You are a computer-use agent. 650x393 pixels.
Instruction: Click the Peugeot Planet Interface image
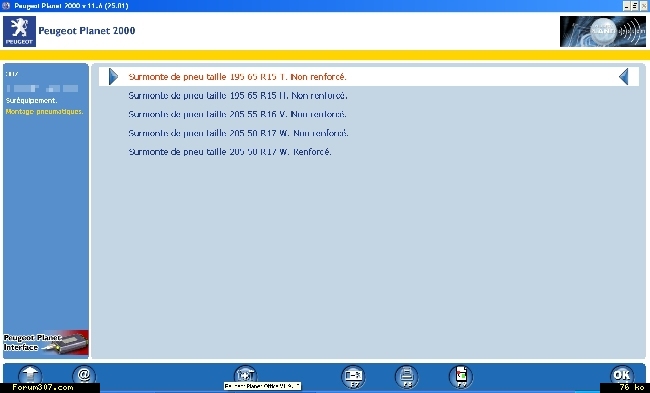(46, 343)
